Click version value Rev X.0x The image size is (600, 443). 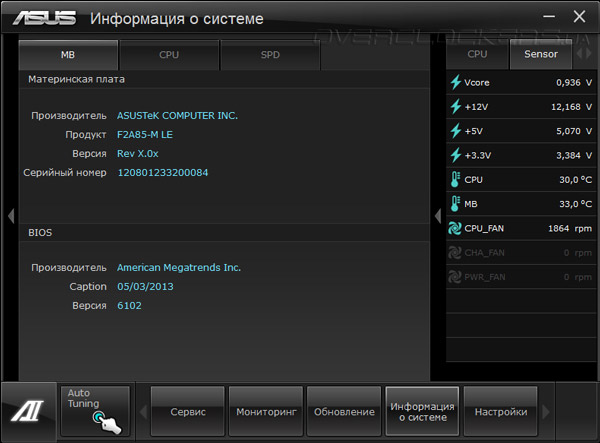(137, 154)
